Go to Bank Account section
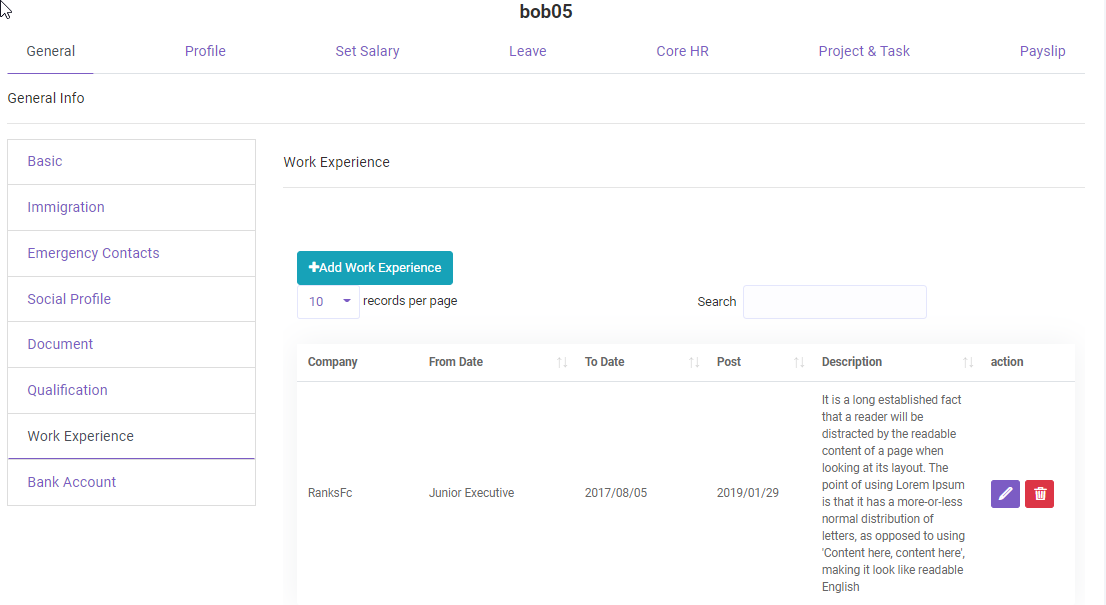The width and height of the screenshot is (1106, 605). (72, 482)
